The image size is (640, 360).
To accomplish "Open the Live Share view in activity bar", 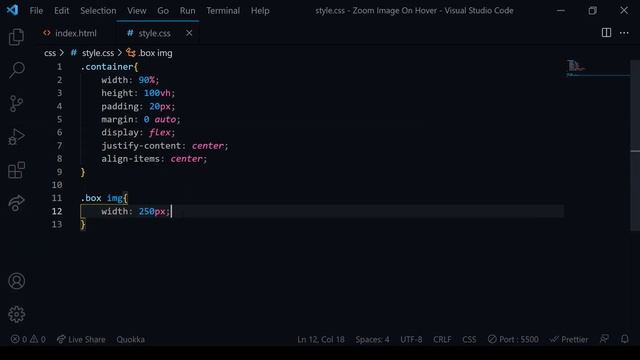I will (x=16, y=203).
